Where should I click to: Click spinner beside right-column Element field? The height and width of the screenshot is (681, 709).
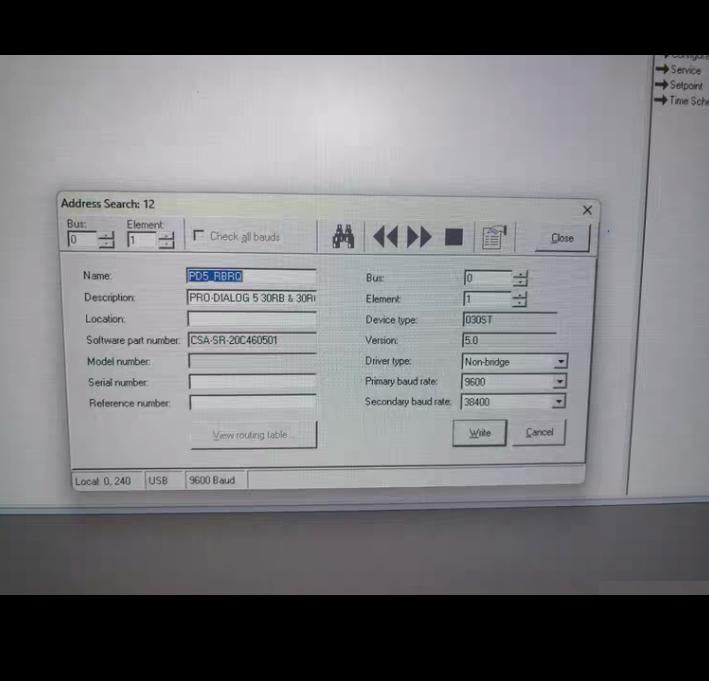pyautogui.click(x=520, y=299)
